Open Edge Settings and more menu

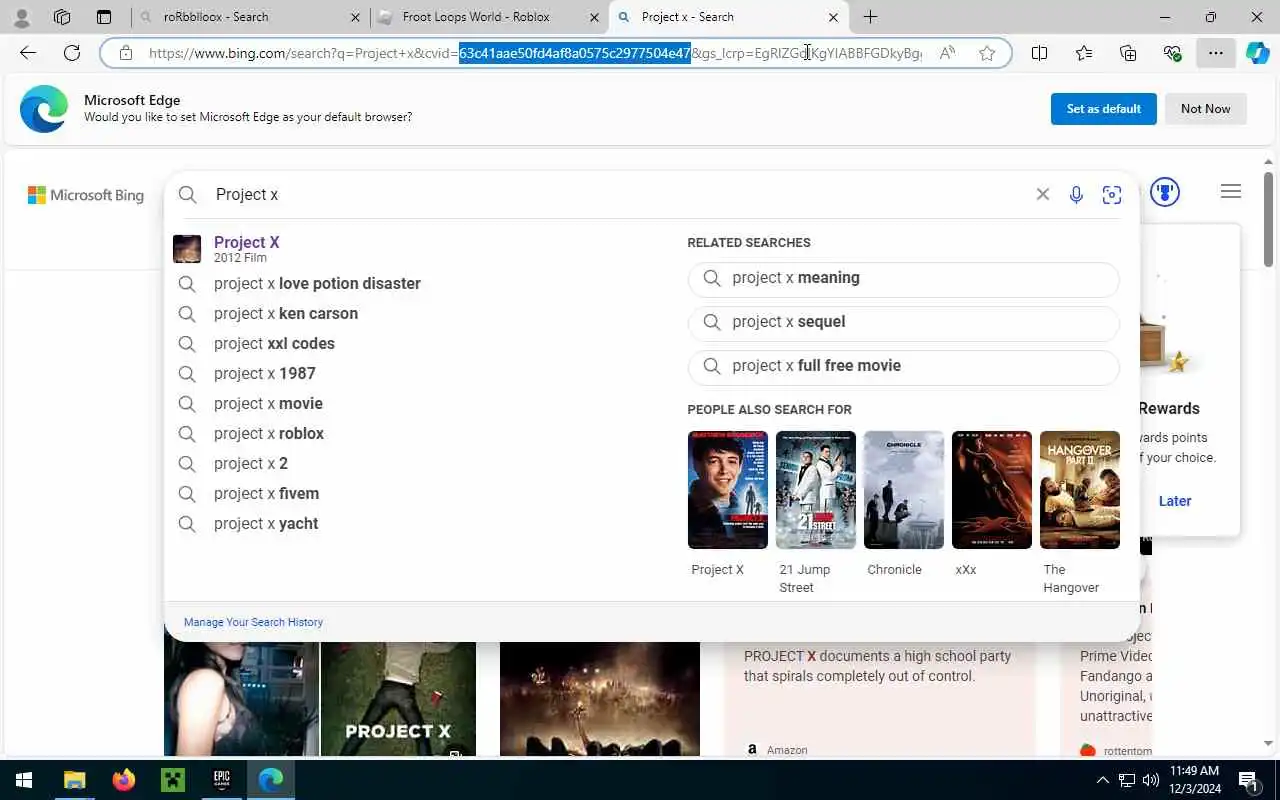(x=1216, y=53)
